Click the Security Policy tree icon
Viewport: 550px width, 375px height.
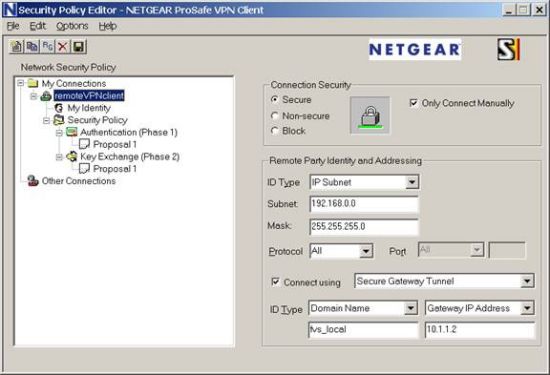coord(59,120)
